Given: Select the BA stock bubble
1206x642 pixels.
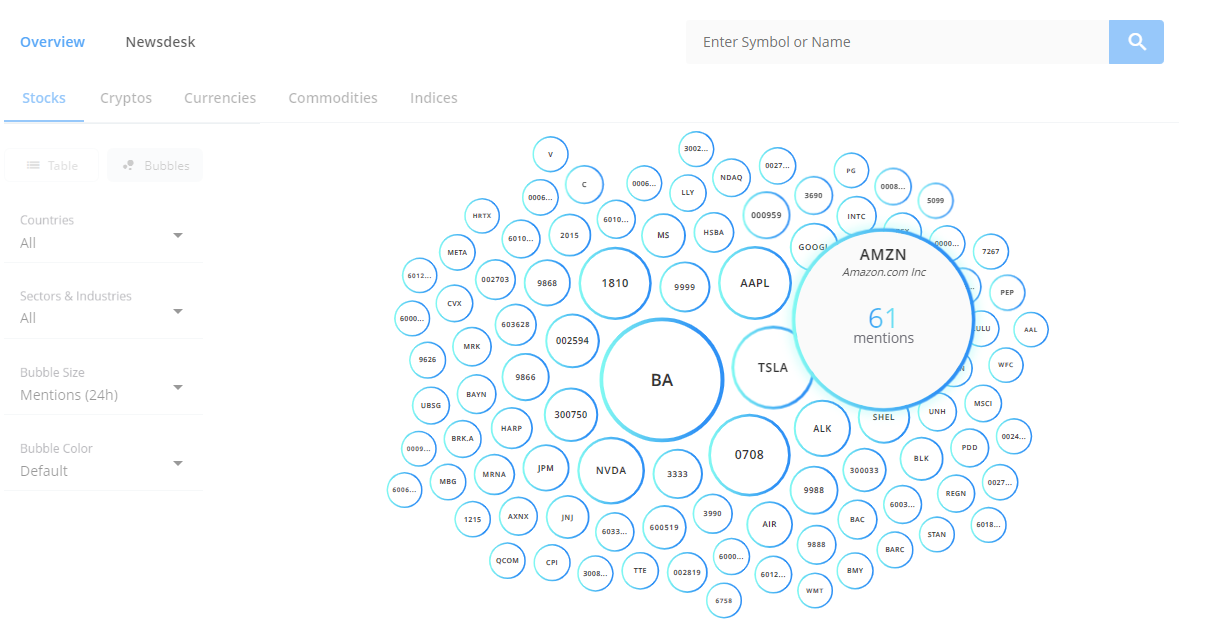Looking at the screenshot, I should click(x=661, y=380).
